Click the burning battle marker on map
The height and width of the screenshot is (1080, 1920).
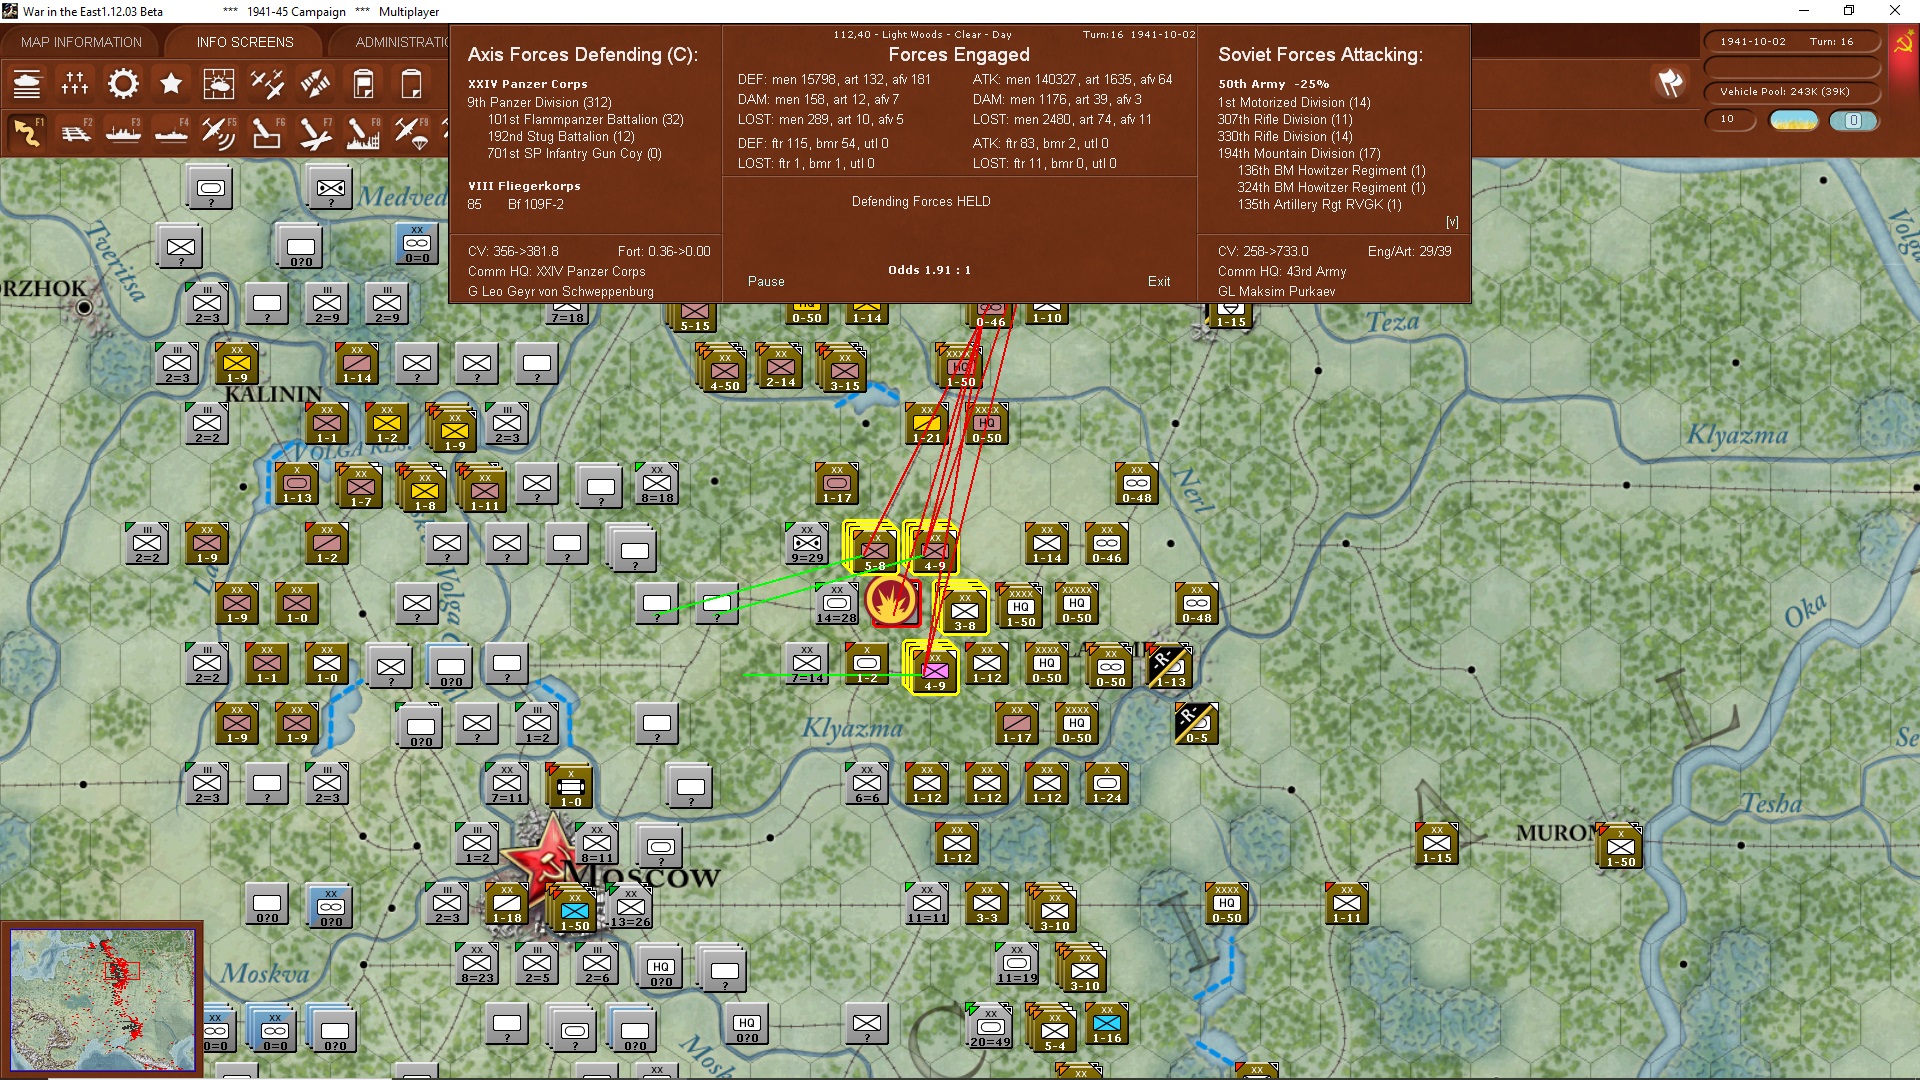click(891, 601)
